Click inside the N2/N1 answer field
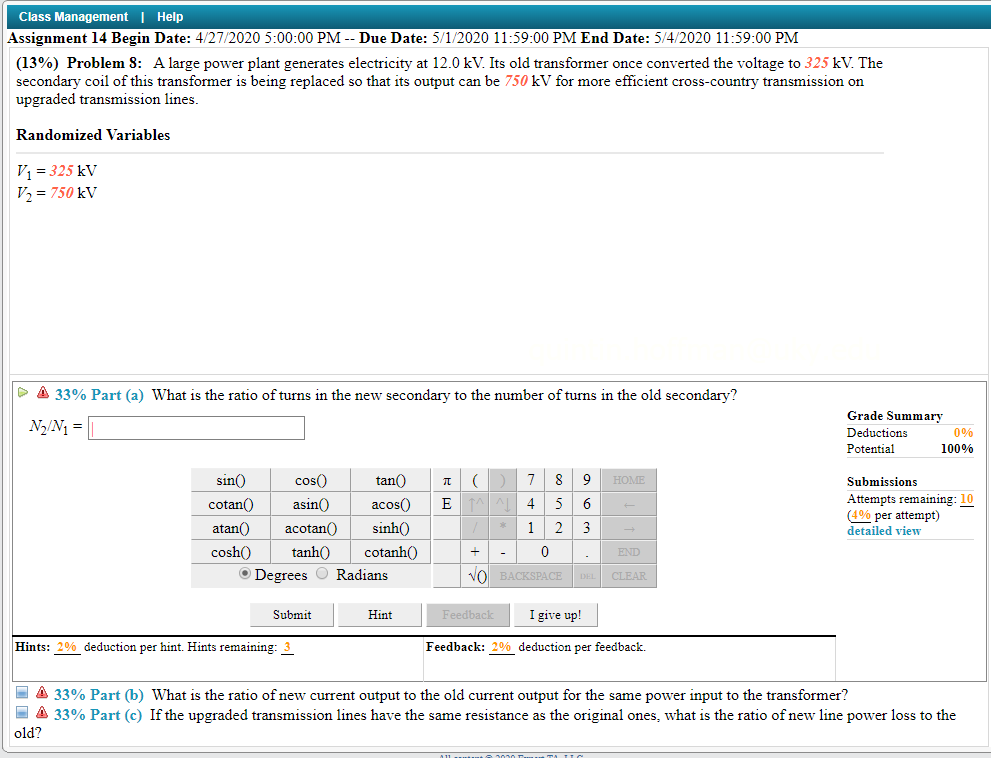Screen dimensions: 991x758 (x=195, y=427)
